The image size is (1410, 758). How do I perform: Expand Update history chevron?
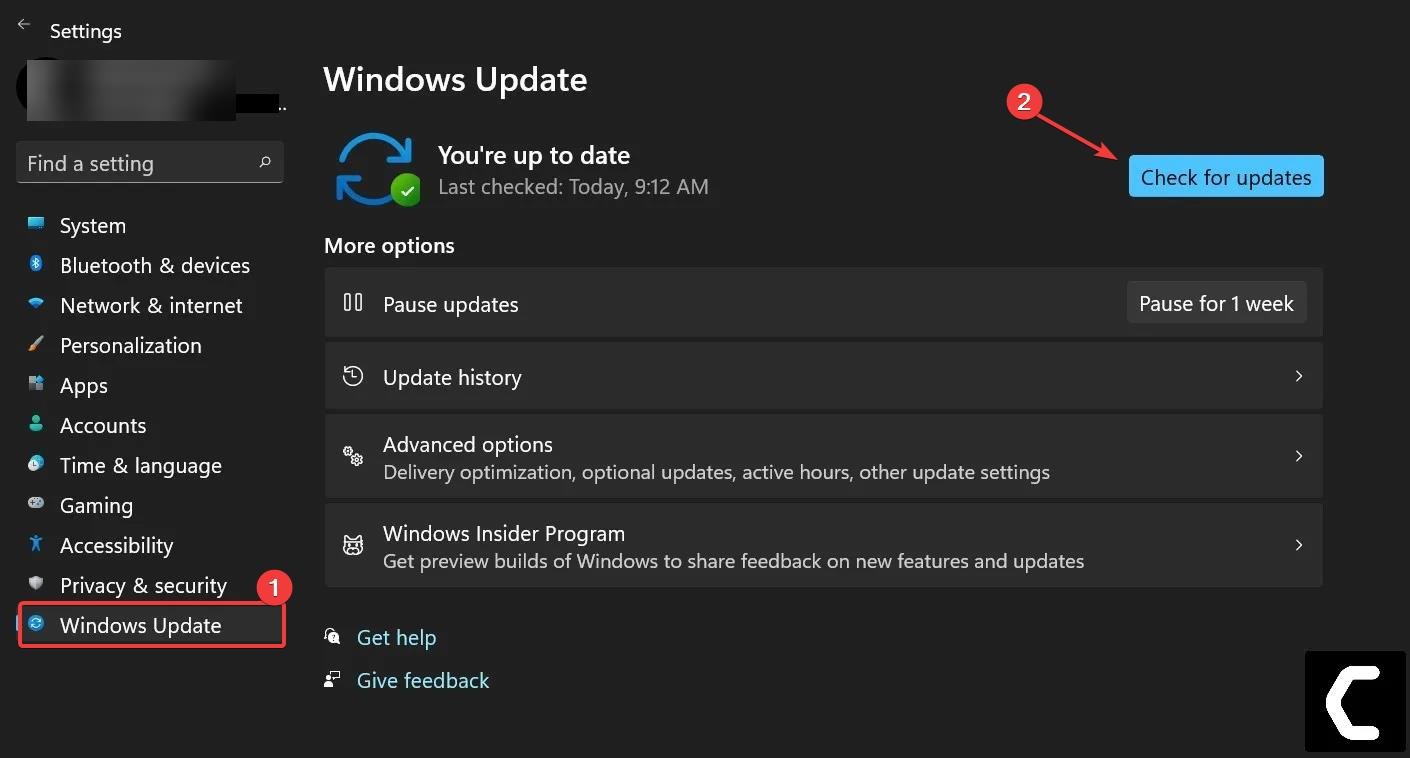click(x=1299, y=376)
